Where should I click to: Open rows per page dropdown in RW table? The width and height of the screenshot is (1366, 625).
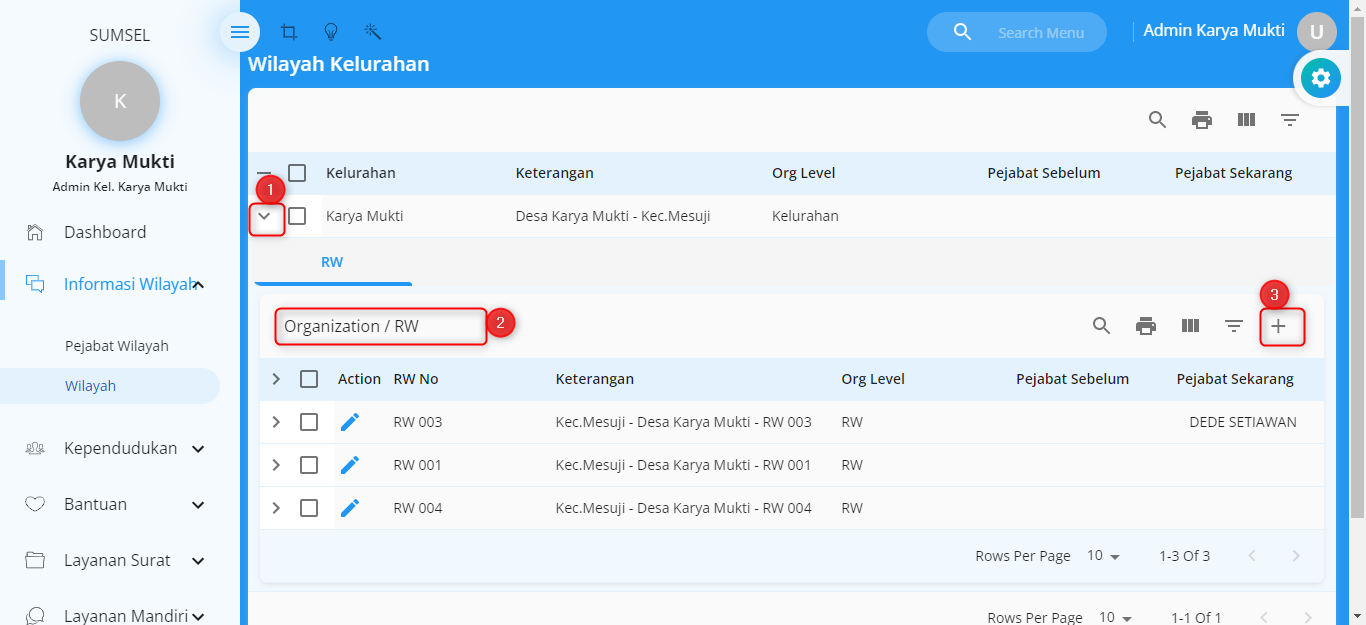(1104, 556)
